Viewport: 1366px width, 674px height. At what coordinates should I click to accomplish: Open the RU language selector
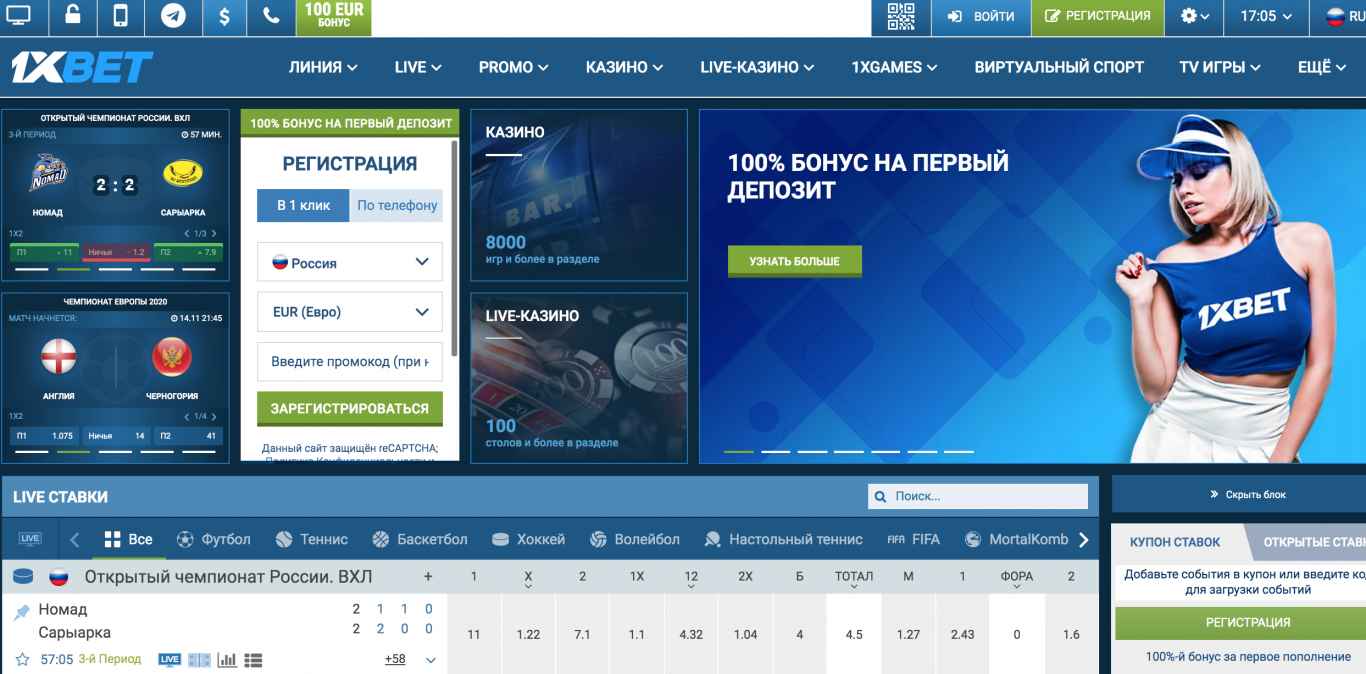[1344, 16]
